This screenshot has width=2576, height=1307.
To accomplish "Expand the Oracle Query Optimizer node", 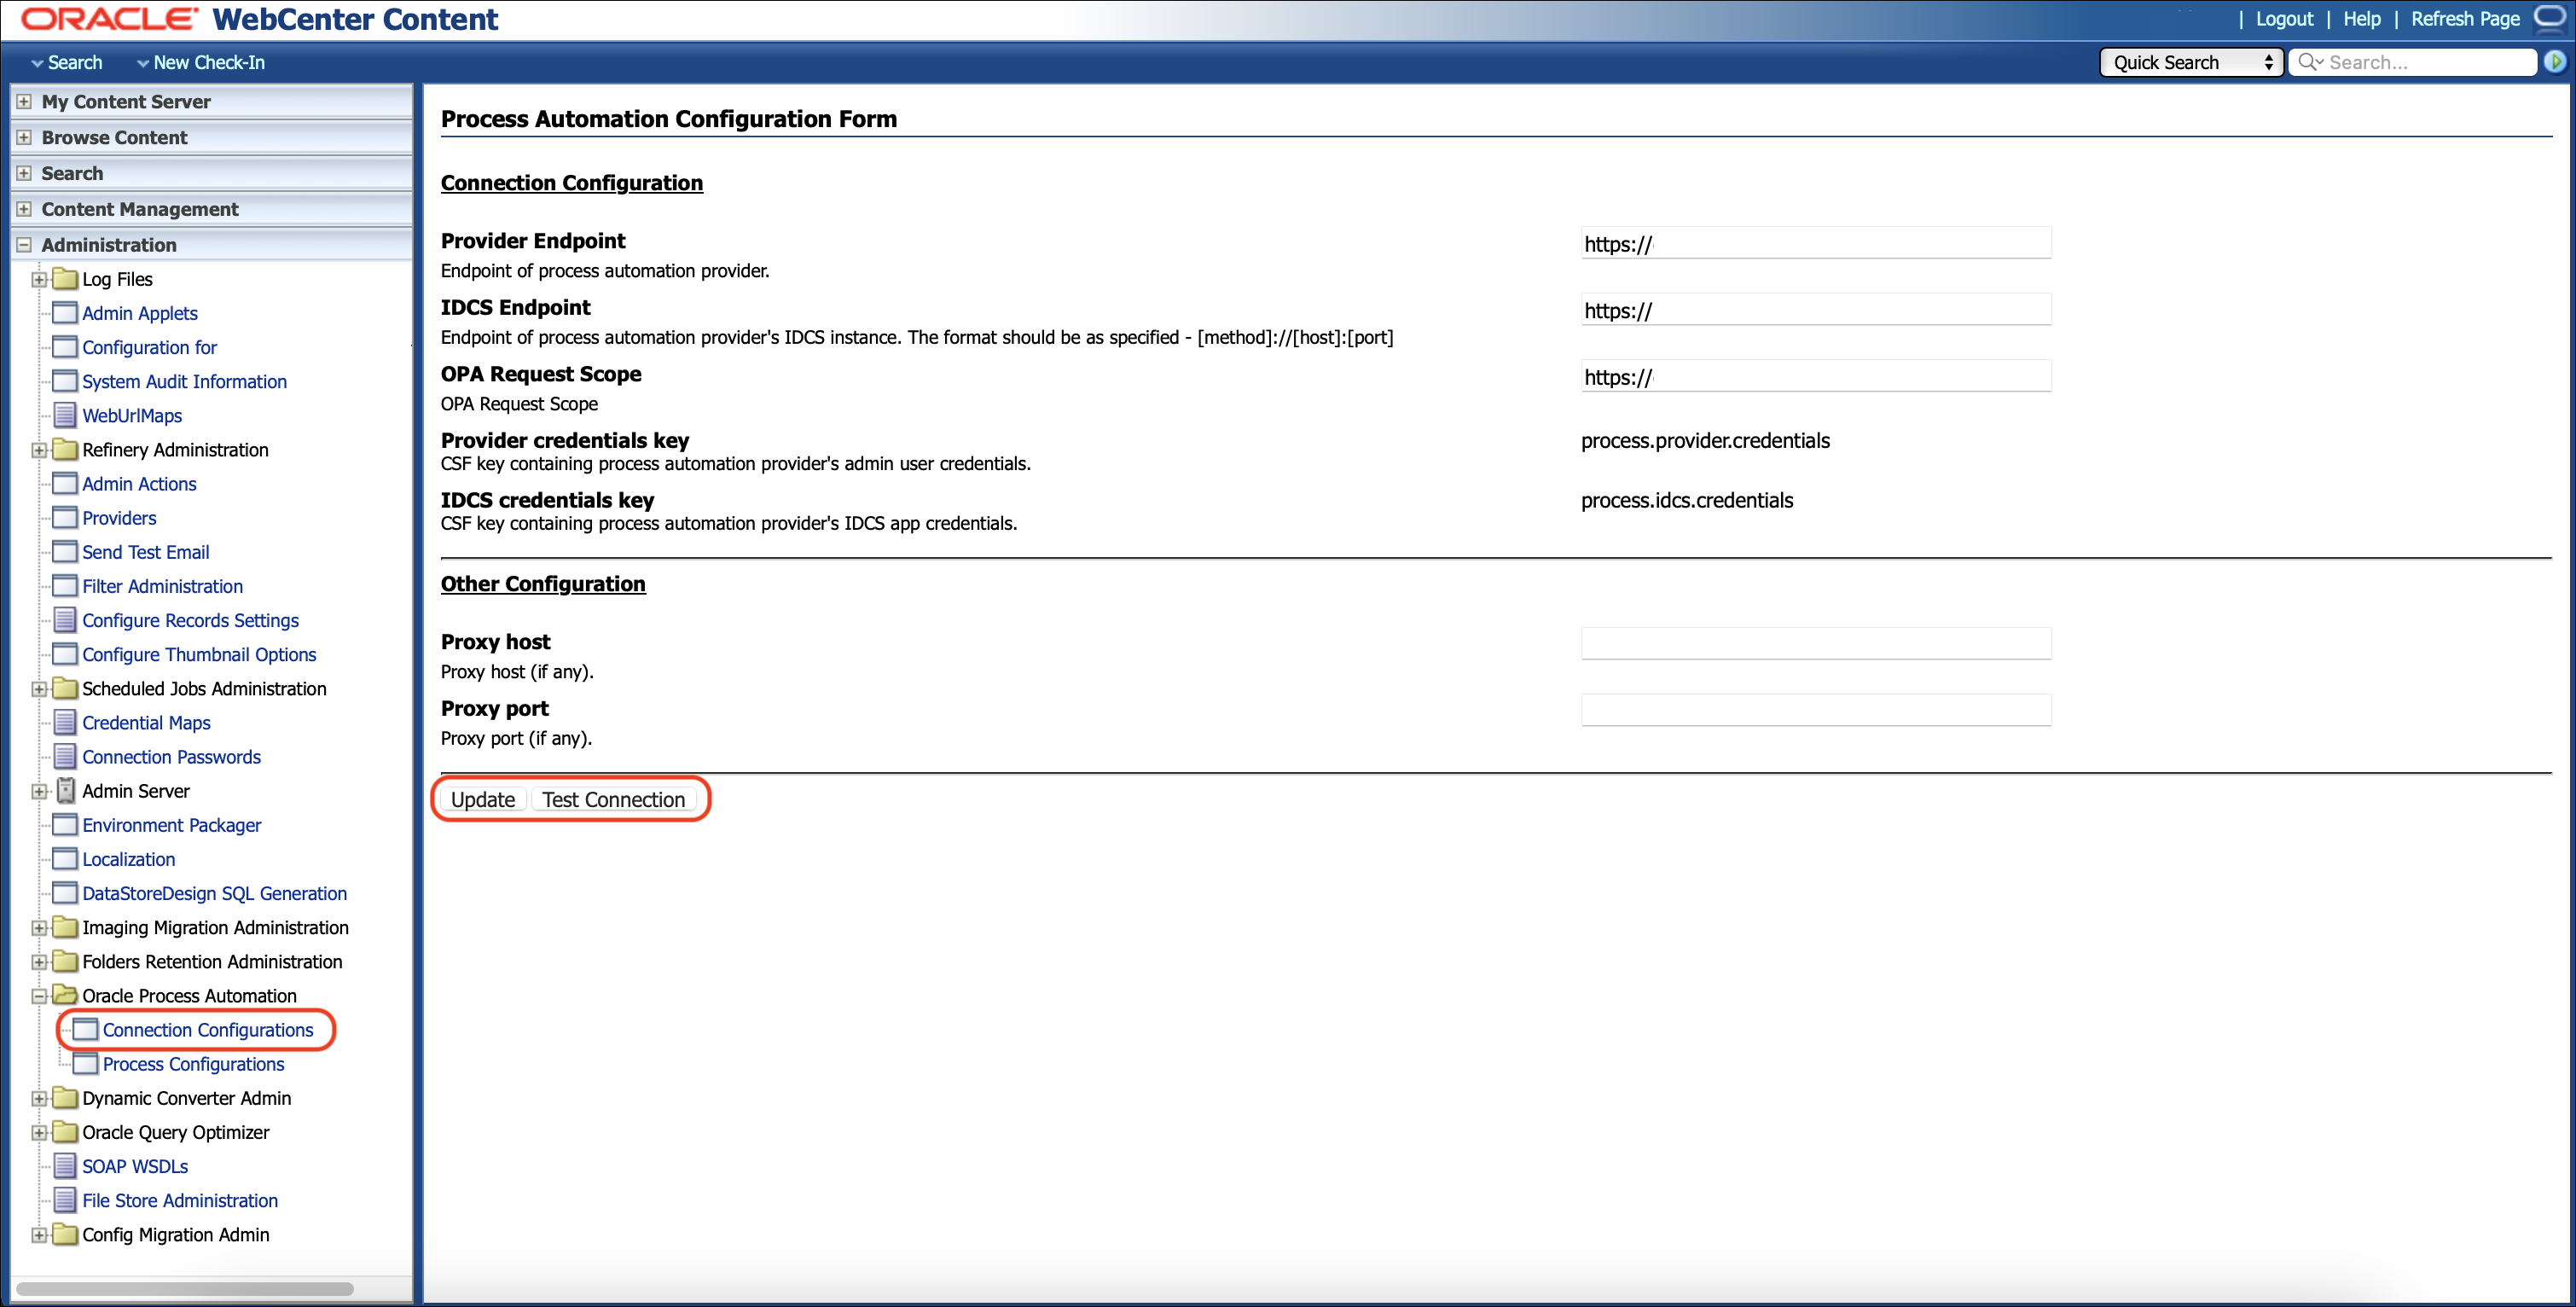I will (x=39, y=1132).
